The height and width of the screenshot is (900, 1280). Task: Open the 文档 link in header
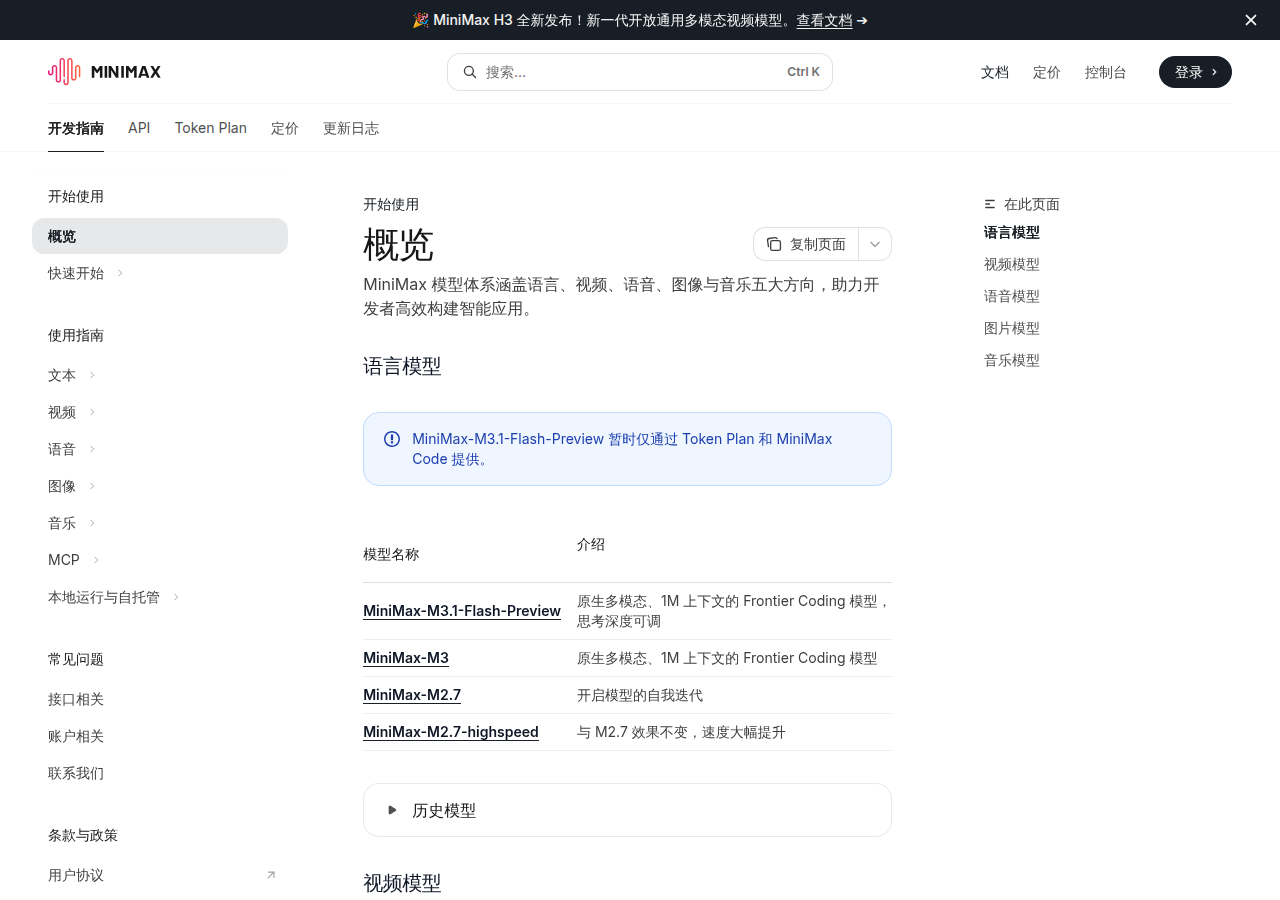(995, 72)
